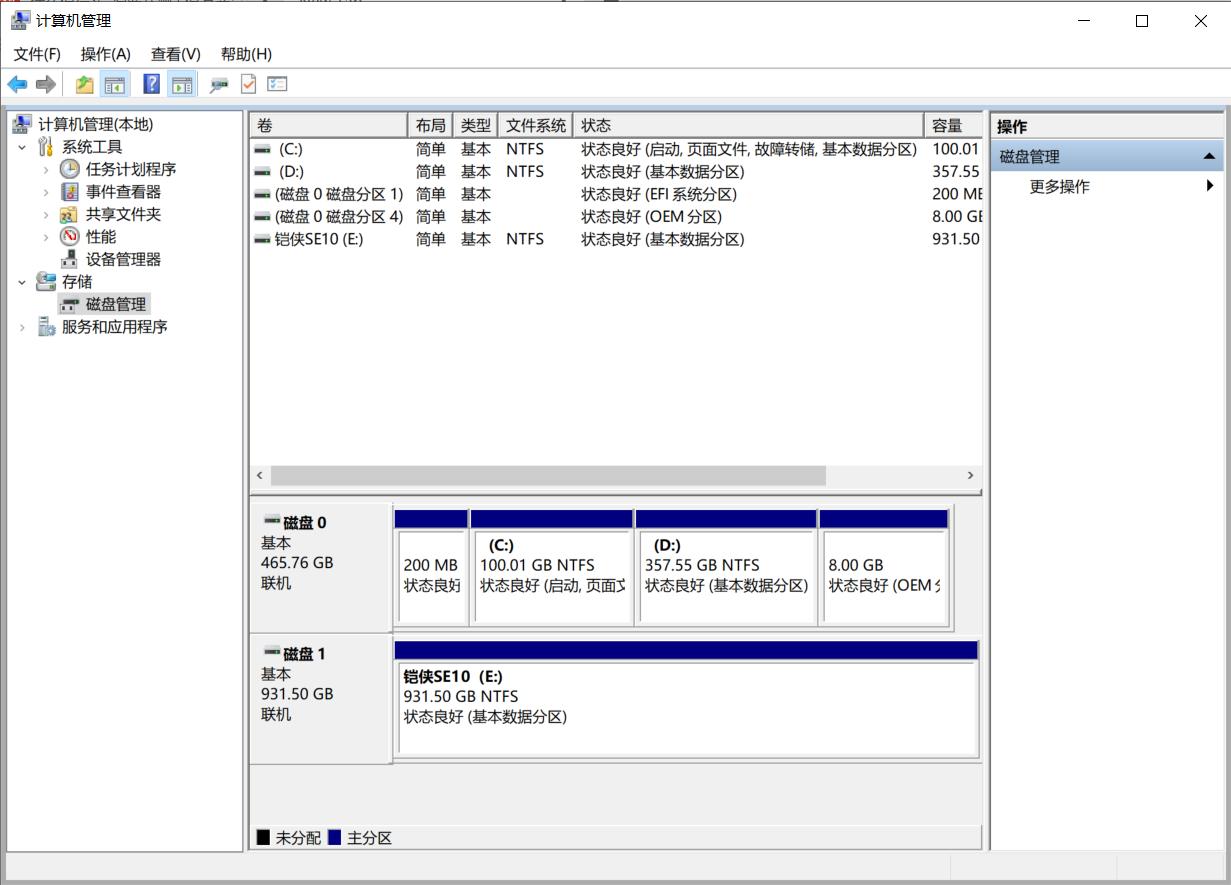1231x885 pixels.
Task: Click the 设备管理器 icon in the tree
Action: click(70, 260)
